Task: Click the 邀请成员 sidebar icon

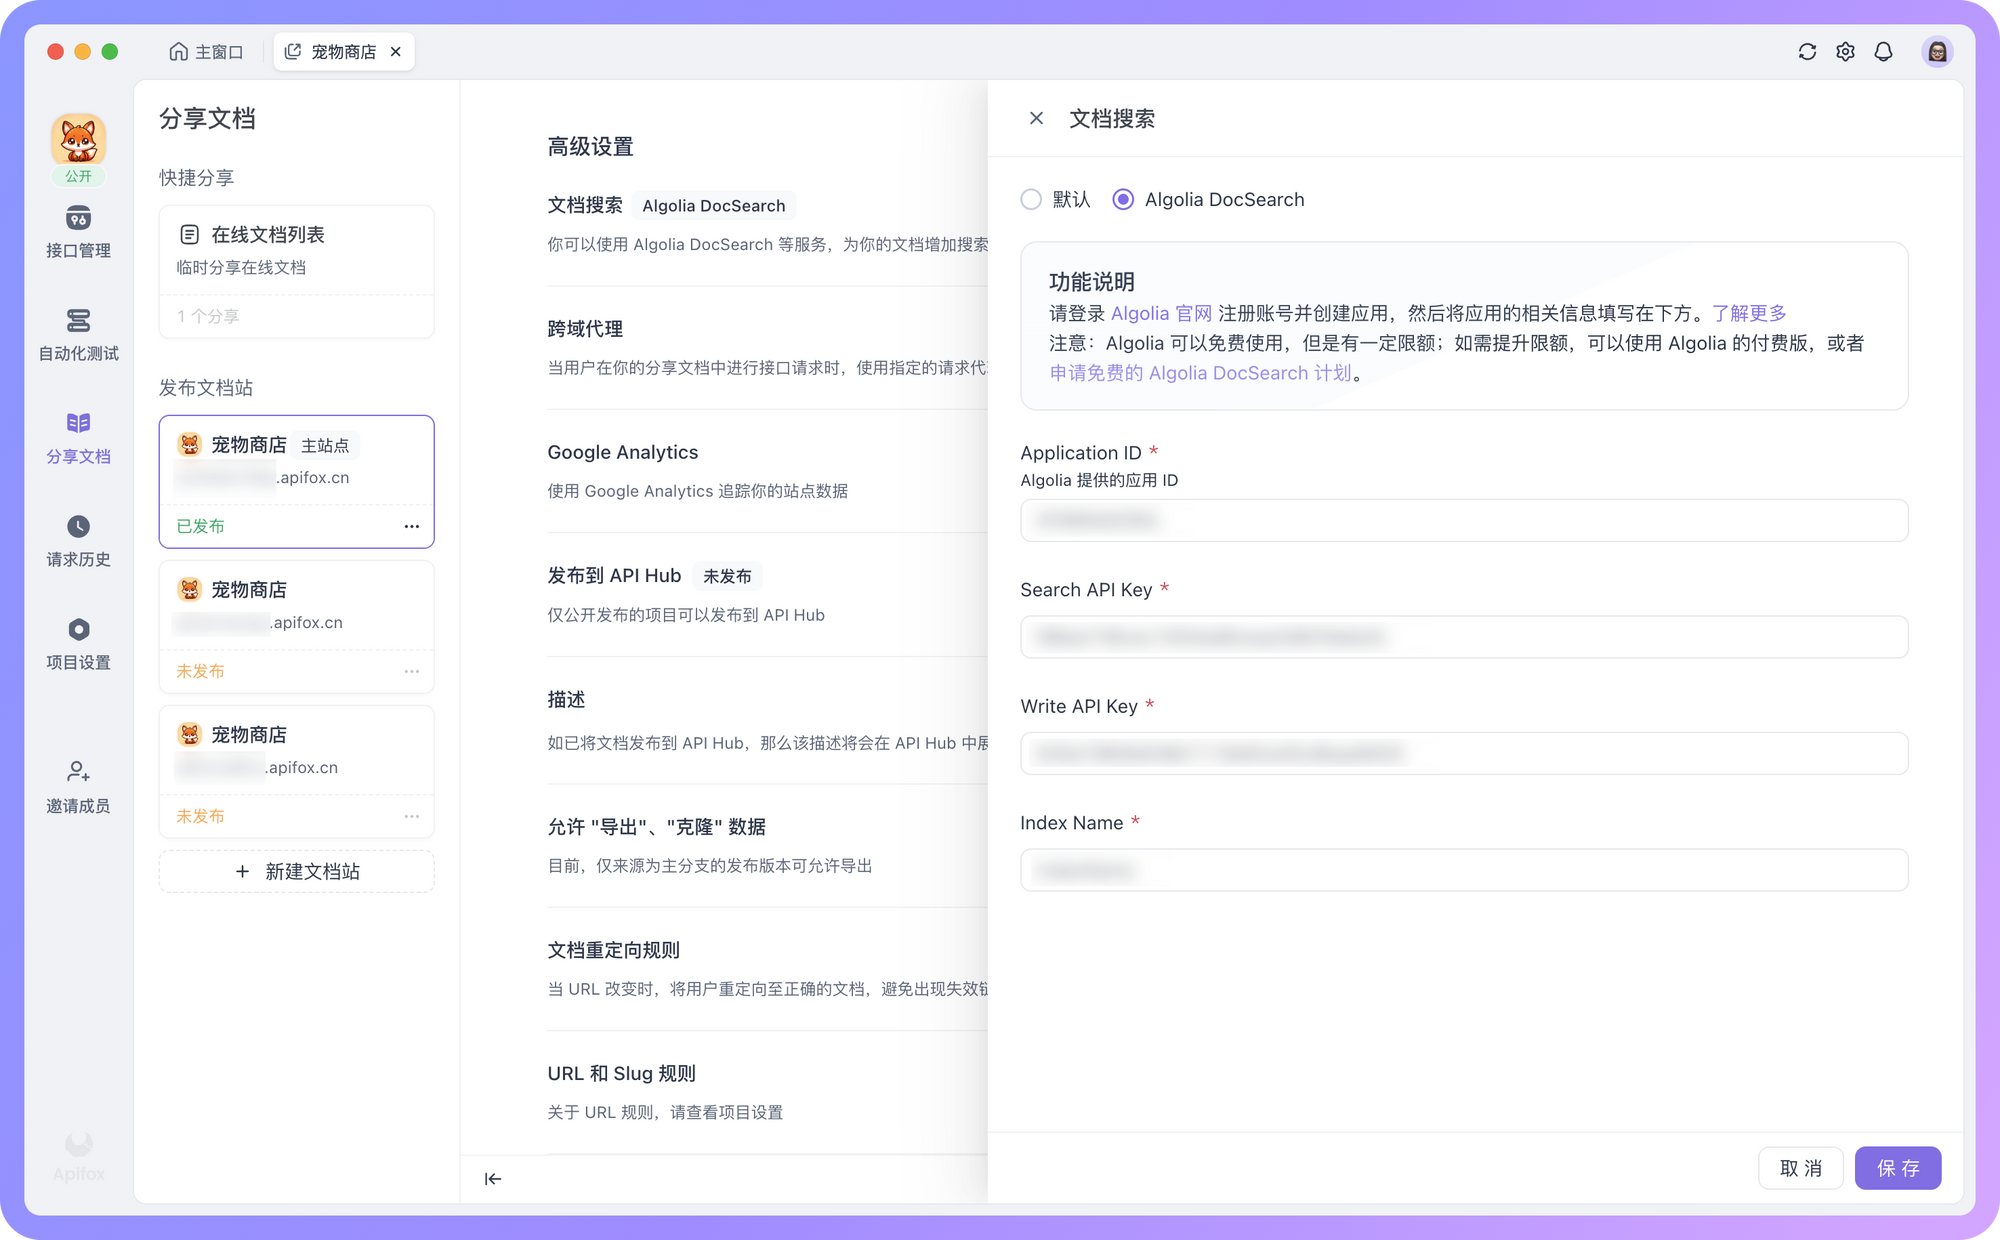Action: [78, 787]
